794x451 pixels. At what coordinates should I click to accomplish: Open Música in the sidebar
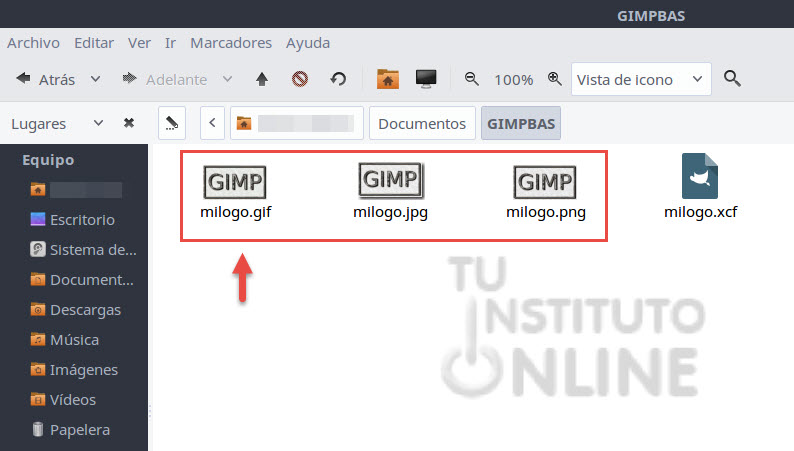click(x=65, y=340)
